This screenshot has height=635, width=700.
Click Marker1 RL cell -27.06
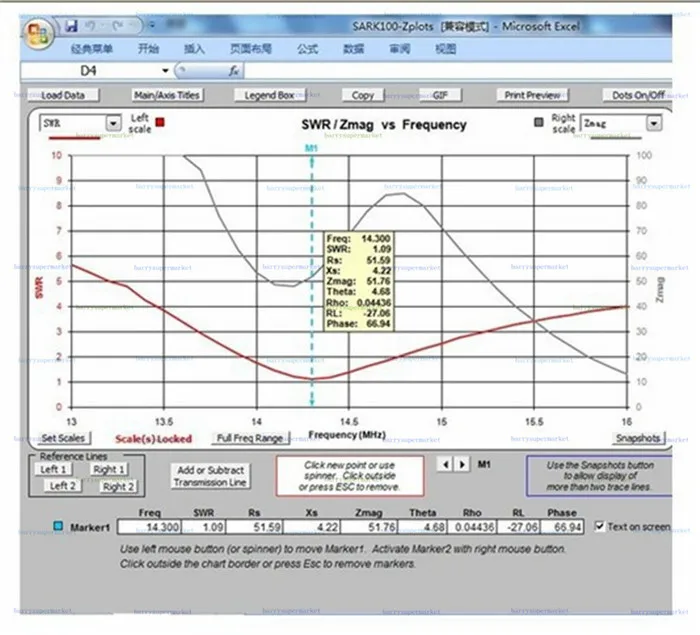[x=518, y=527]
